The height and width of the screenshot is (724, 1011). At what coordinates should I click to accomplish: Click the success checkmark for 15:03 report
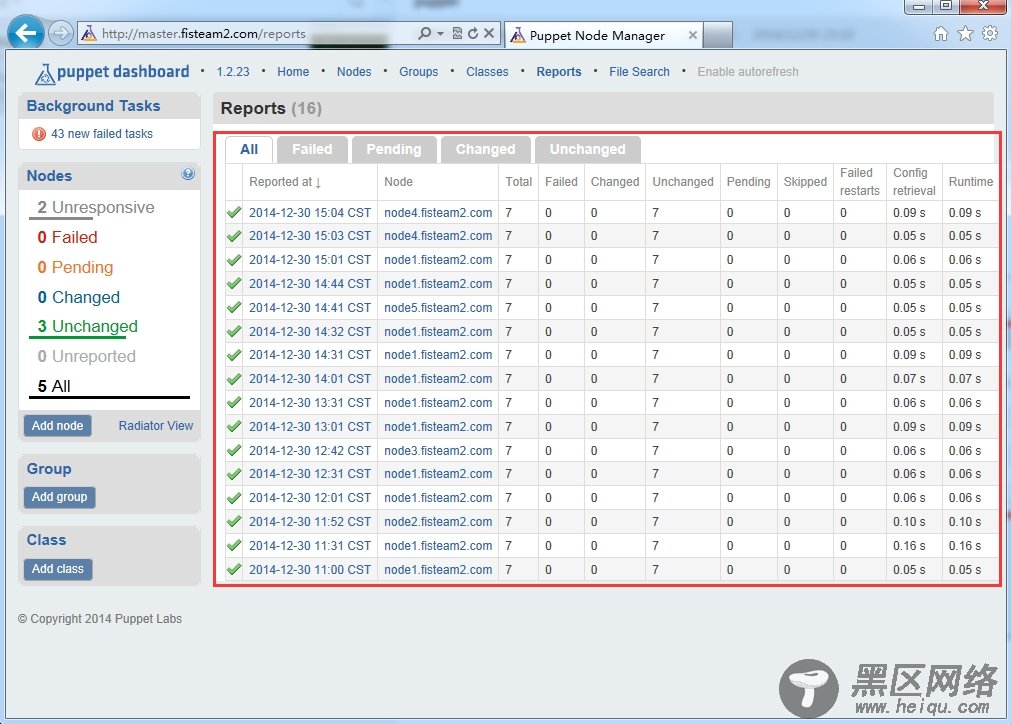(234, 236)
